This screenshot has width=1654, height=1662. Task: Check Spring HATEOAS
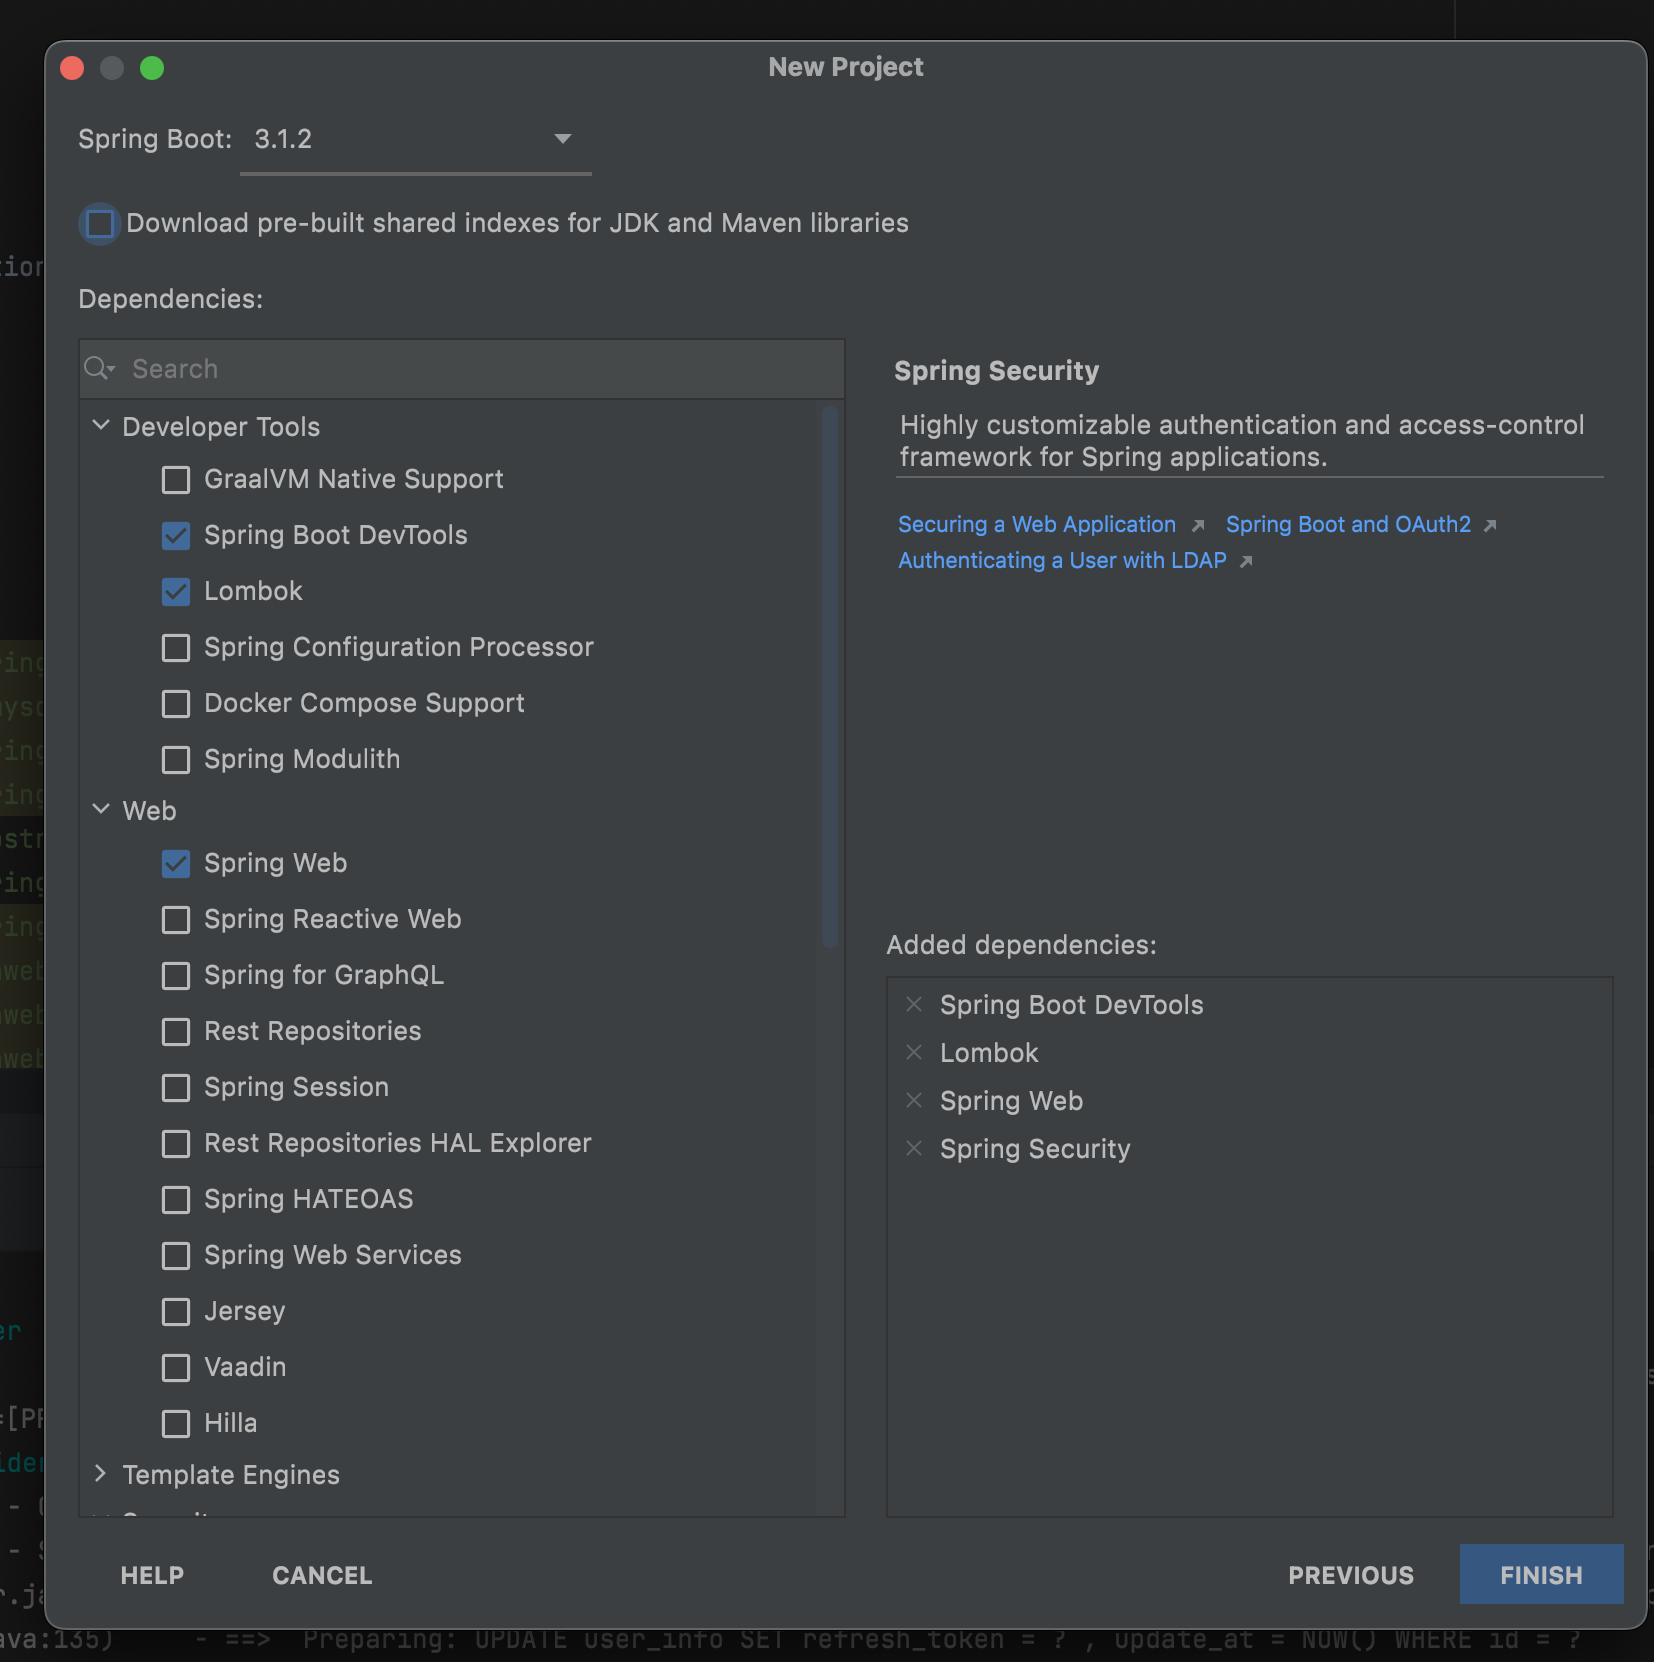click(x=176, y=1200)
